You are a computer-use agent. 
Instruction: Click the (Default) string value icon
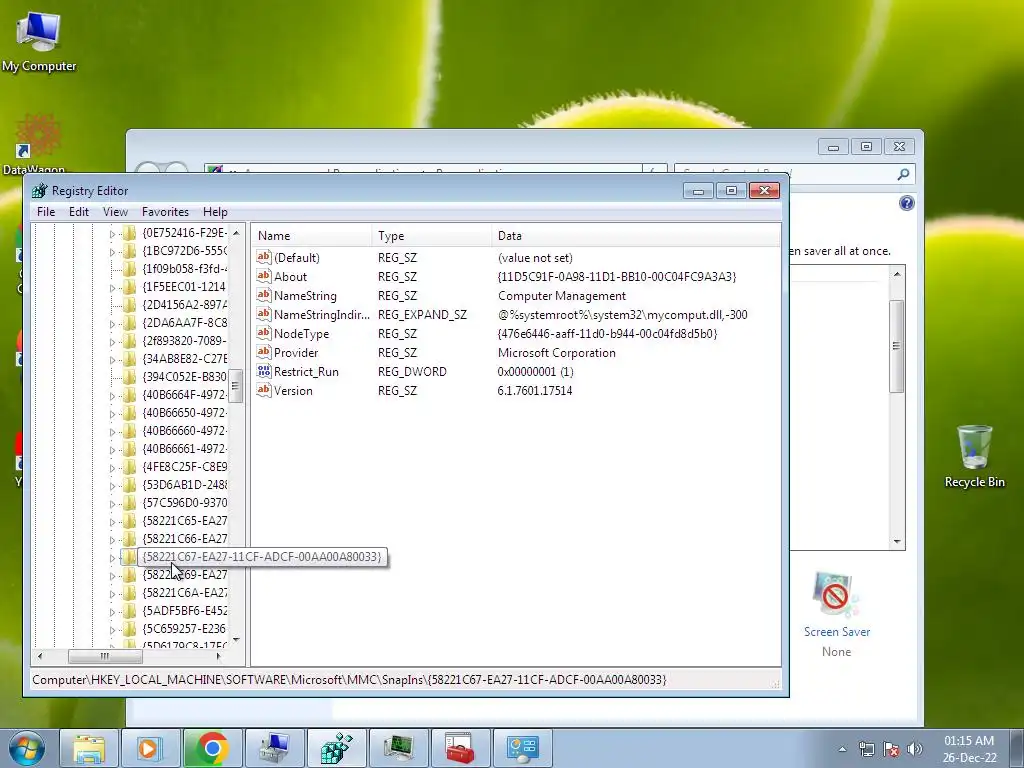[263, 257]
